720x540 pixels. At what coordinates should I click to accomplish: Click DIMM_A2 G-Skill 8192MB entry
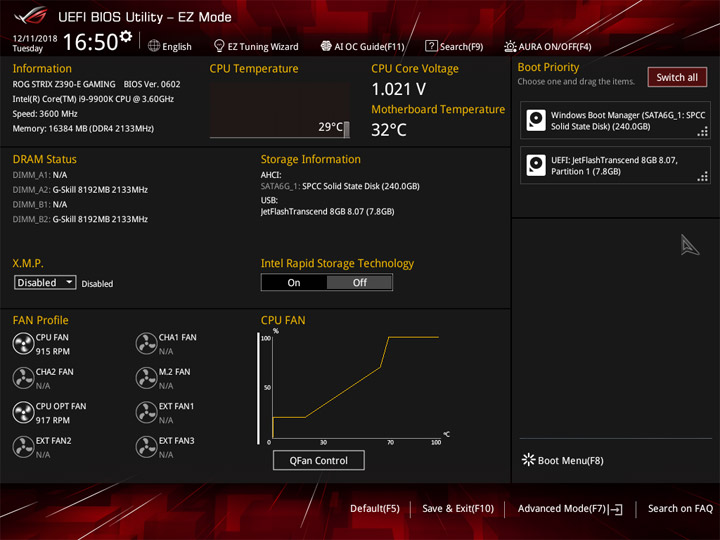pyautogui.click(x=80, y=190)
